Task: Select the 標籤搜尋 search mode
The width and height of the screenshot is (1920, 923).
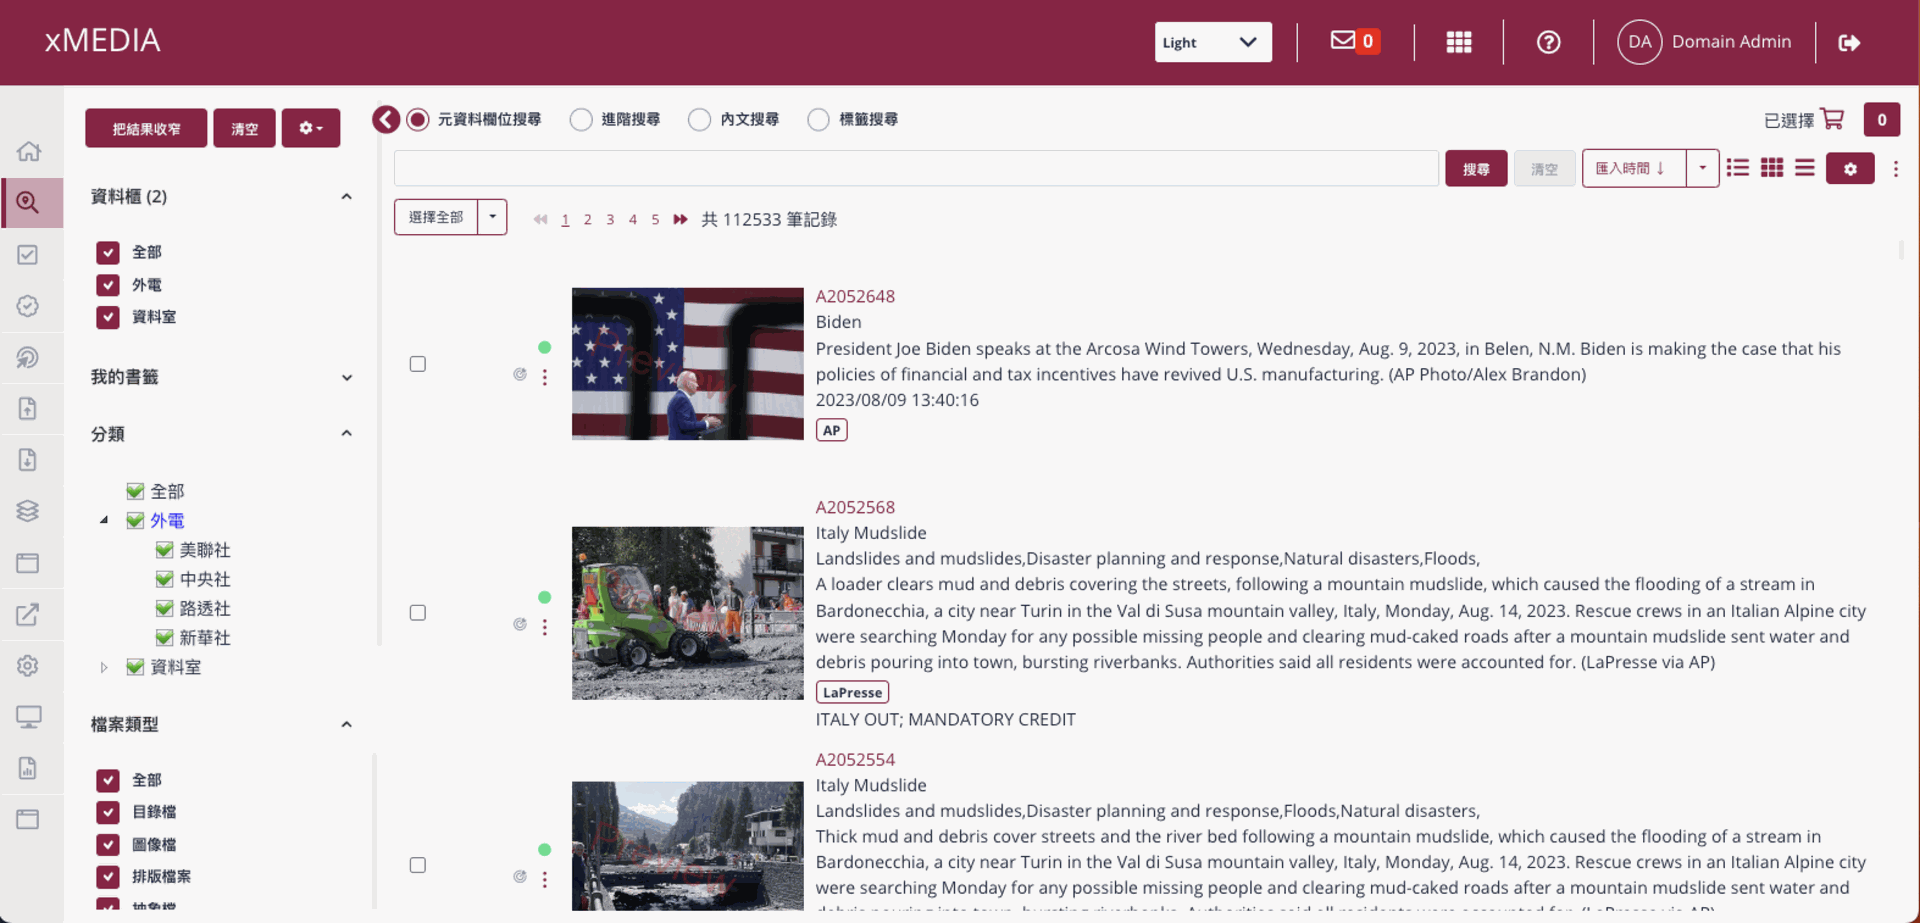Action: (x=818, y=120)
